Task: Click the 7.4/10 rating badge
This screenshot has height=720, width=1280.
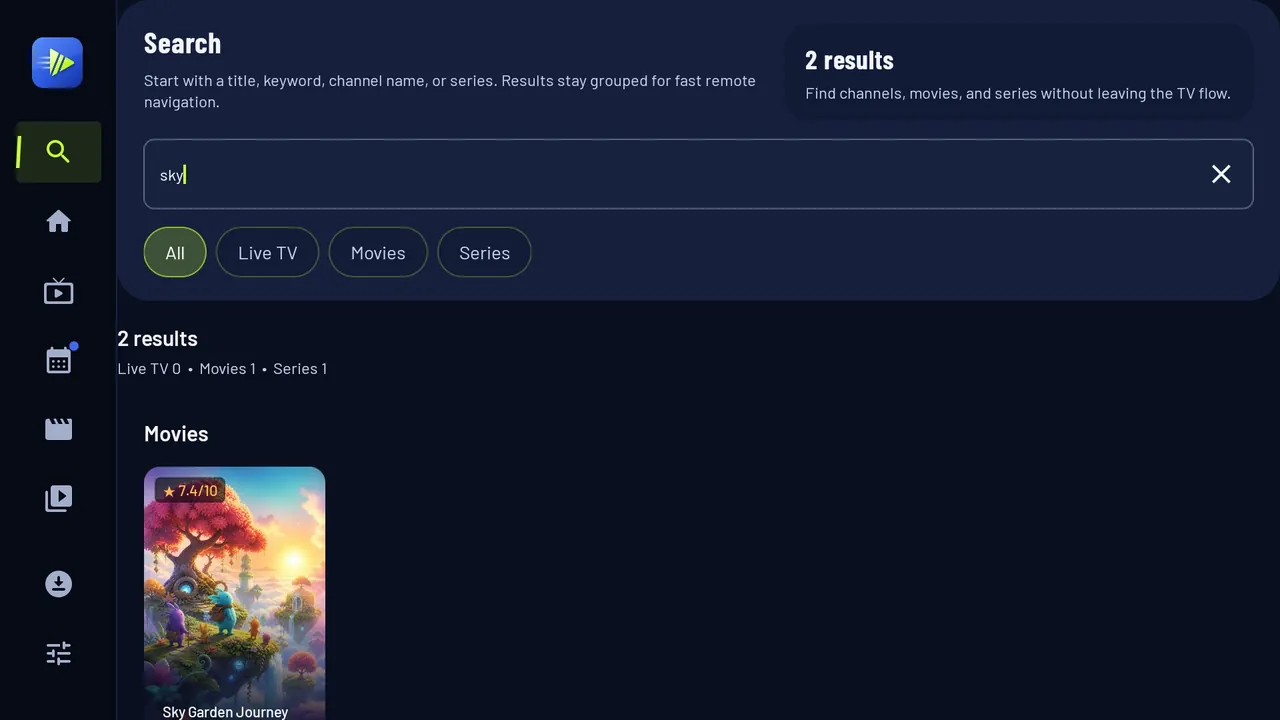Action: click(x=190, y=491)
